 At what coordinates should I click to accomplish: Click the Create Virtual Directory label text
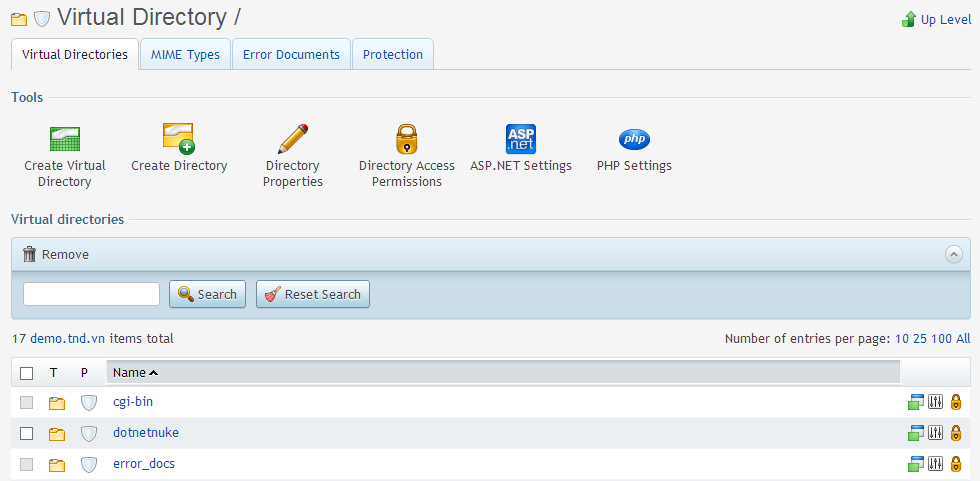click(65, 174)
